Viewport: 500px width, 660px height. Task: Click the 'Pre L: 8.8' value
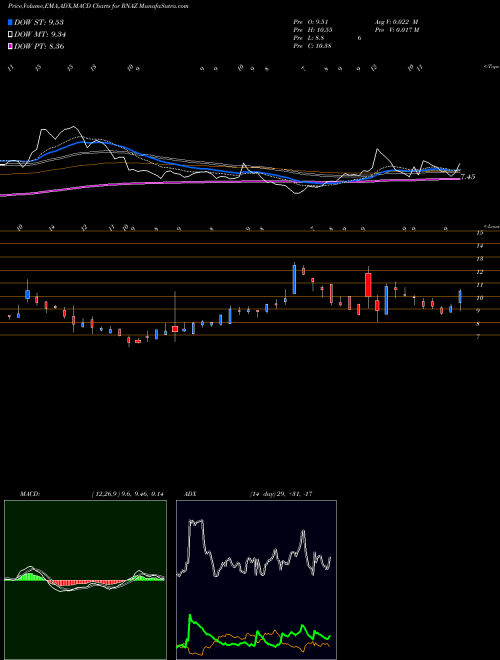point(309,38)
